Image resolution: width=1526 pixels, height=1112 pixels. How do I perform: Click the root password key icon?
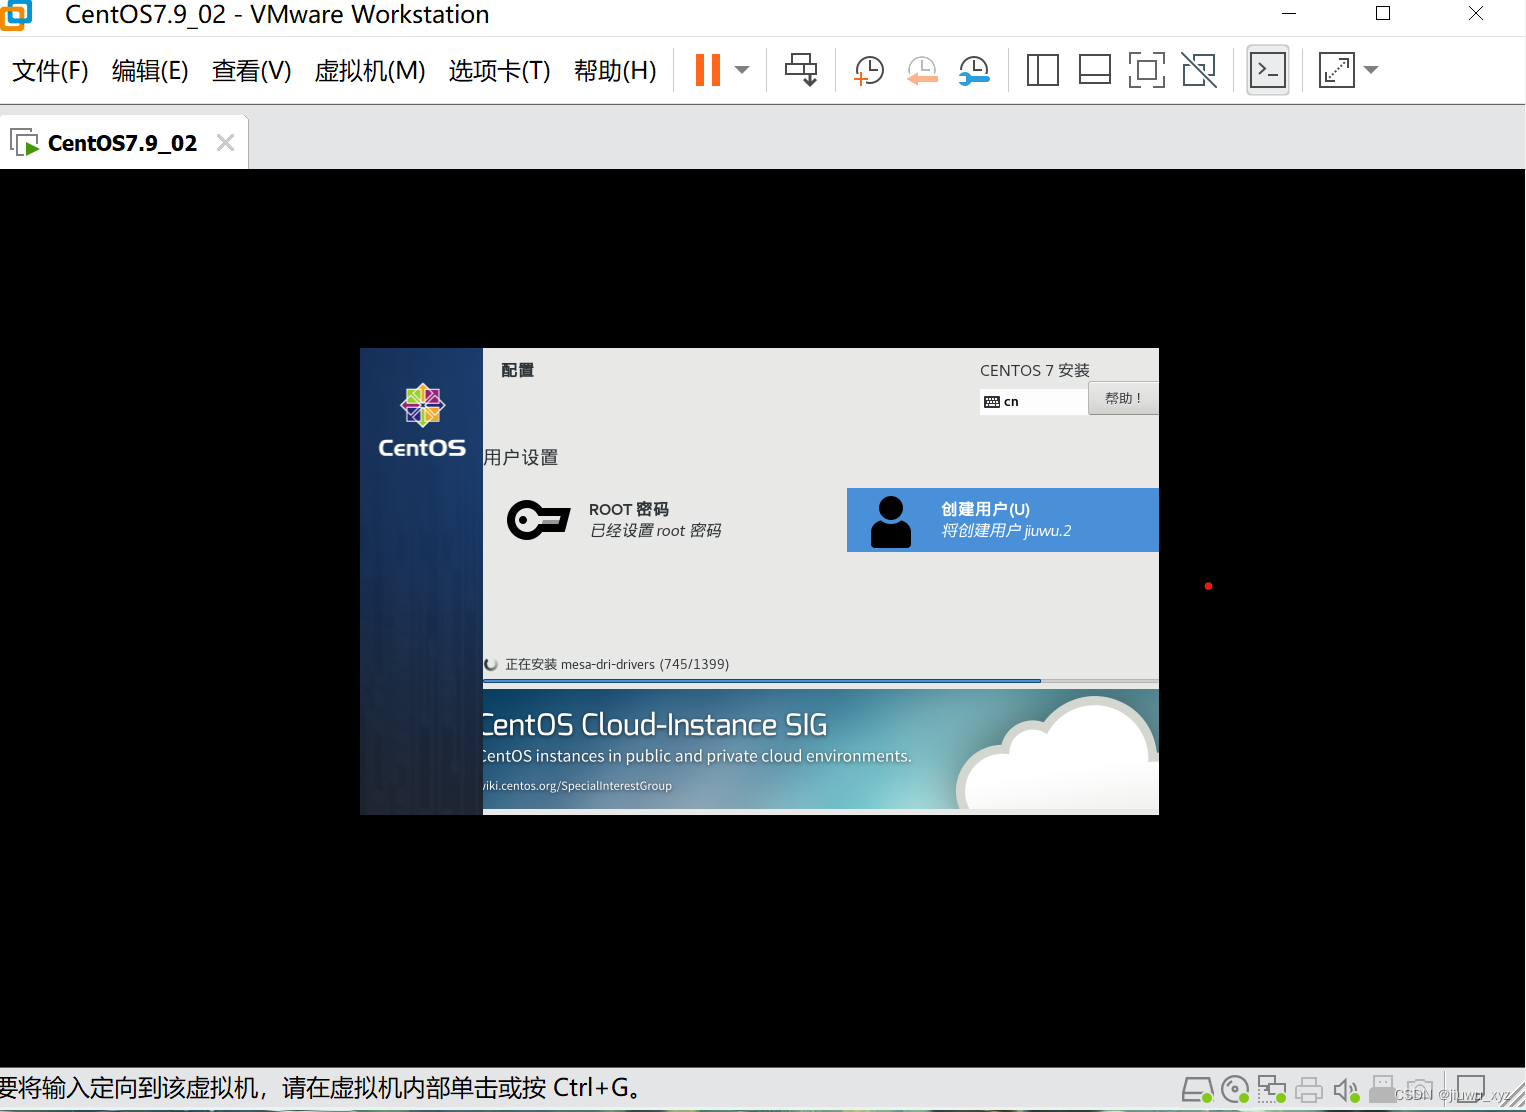pyautogui.click(x=538, y=520)
